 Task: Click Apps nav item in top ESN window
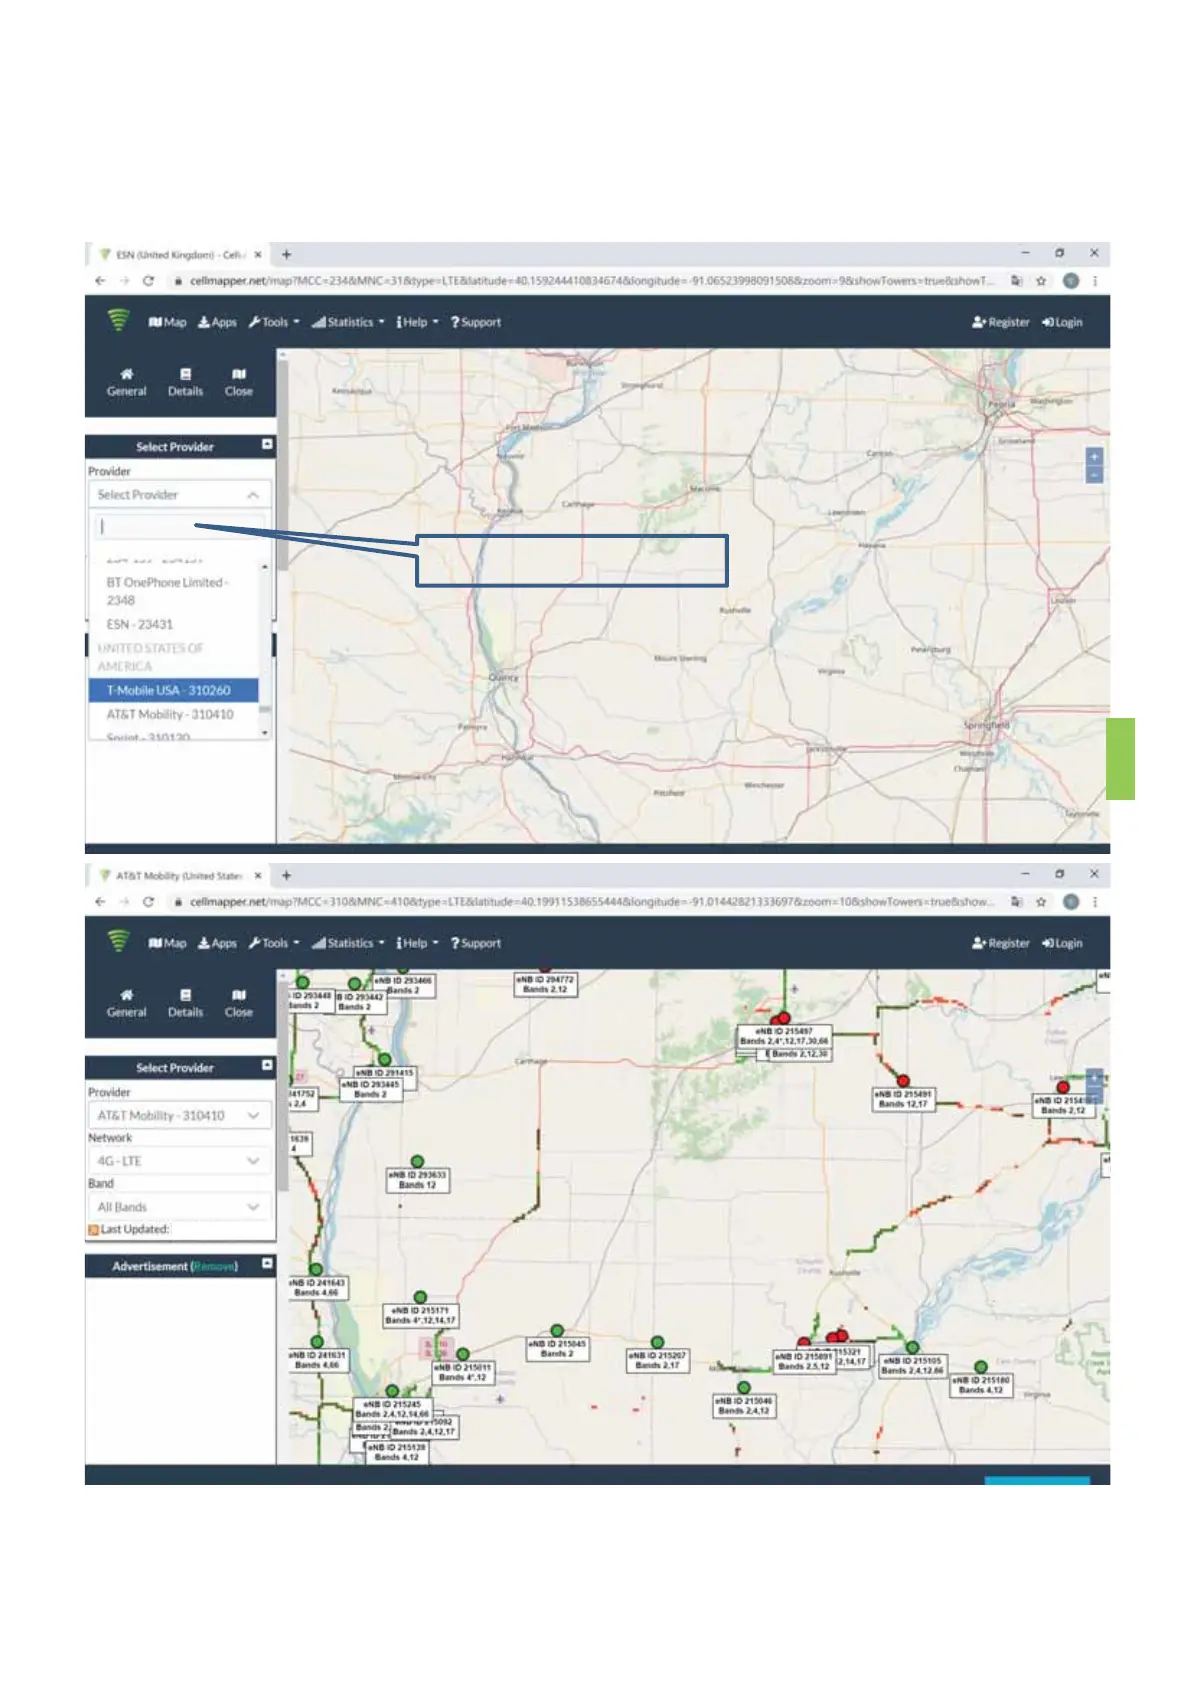point(217,322)
